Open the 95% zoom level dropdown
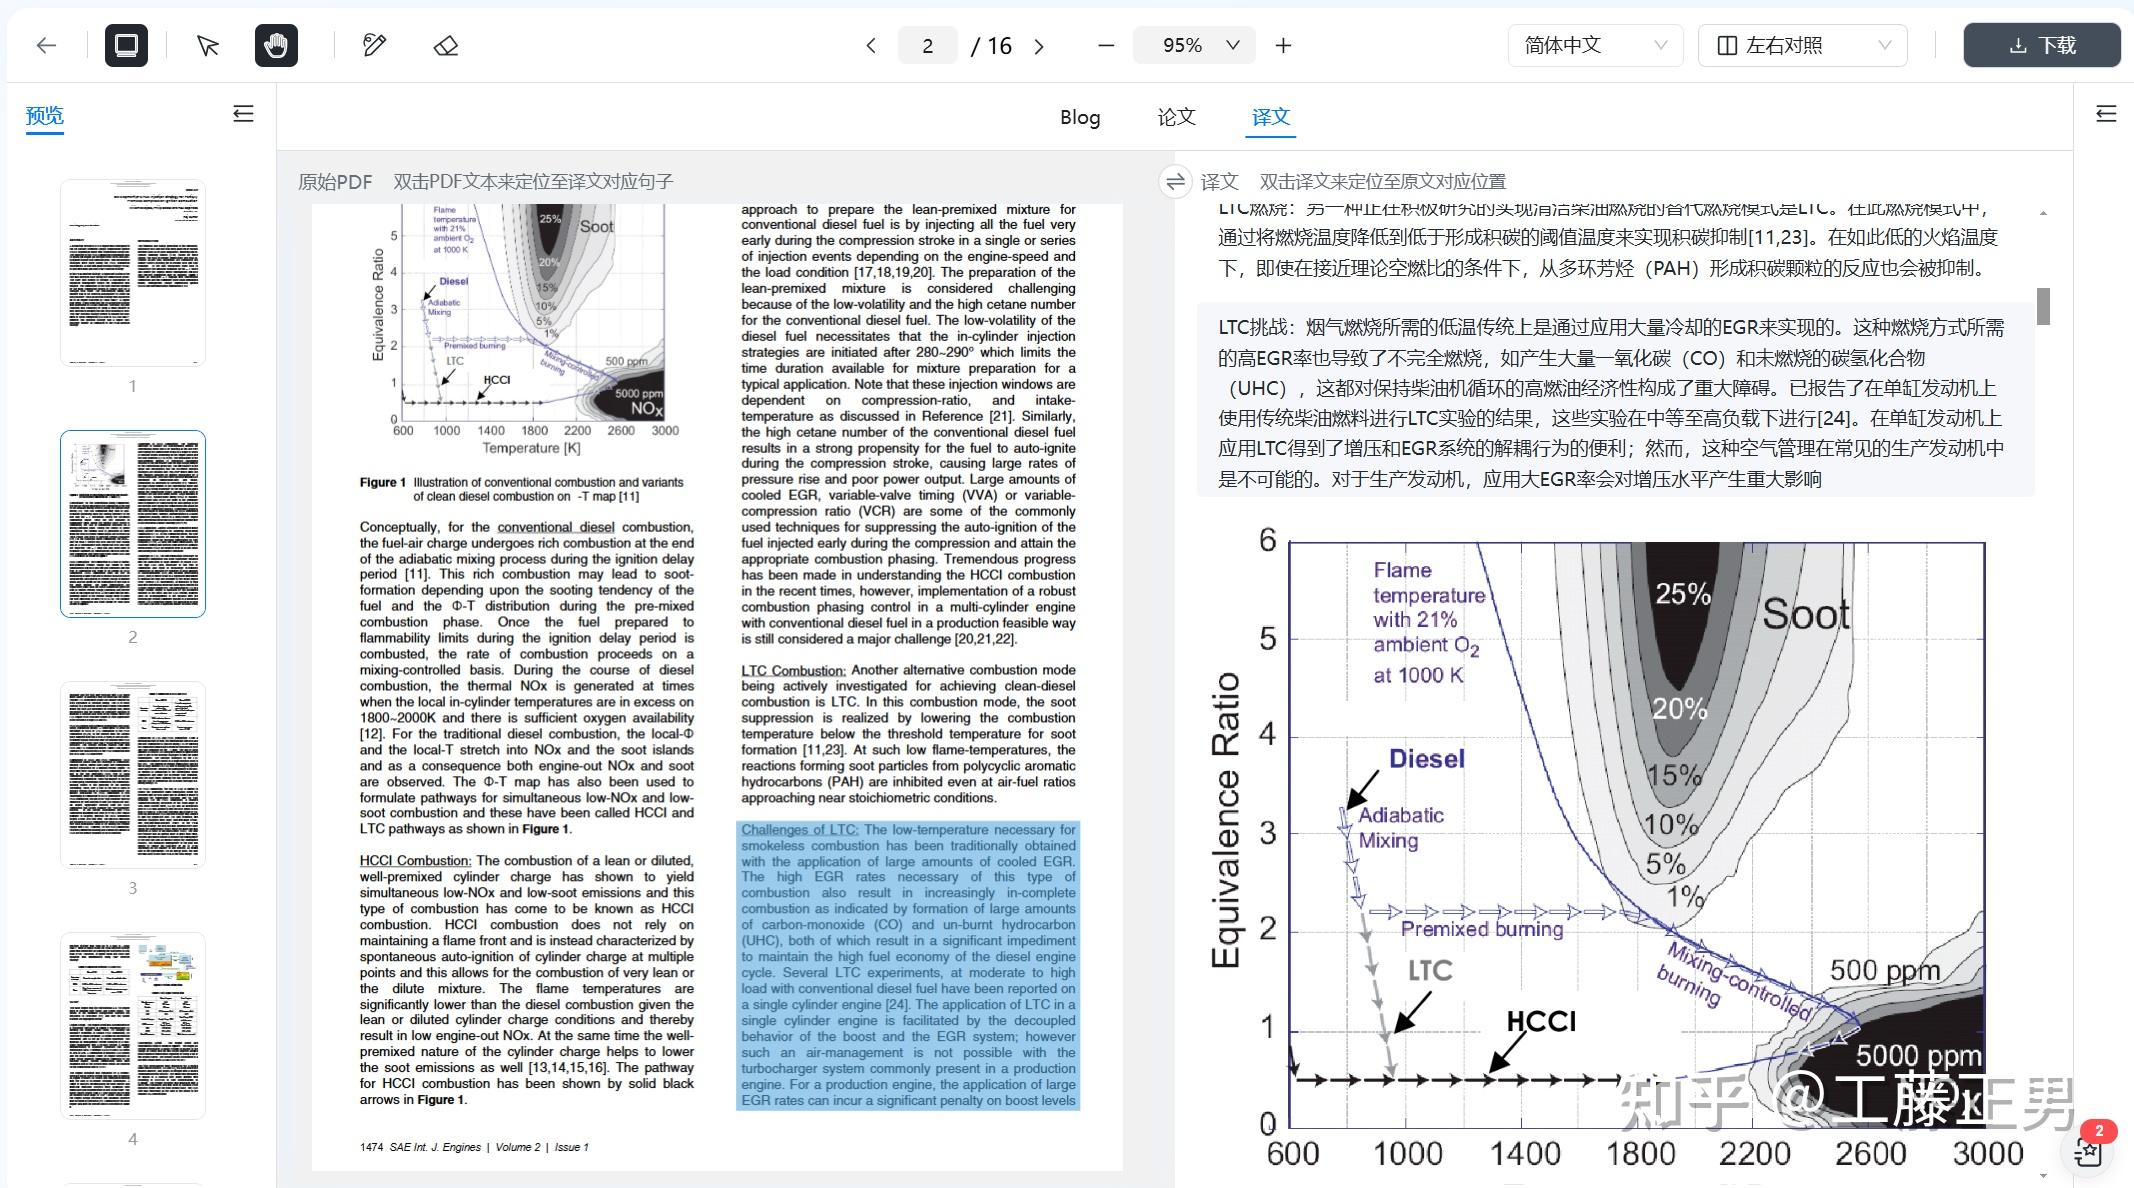Viewport: 2134px width, 1188px height. [x=1195, y=45]
